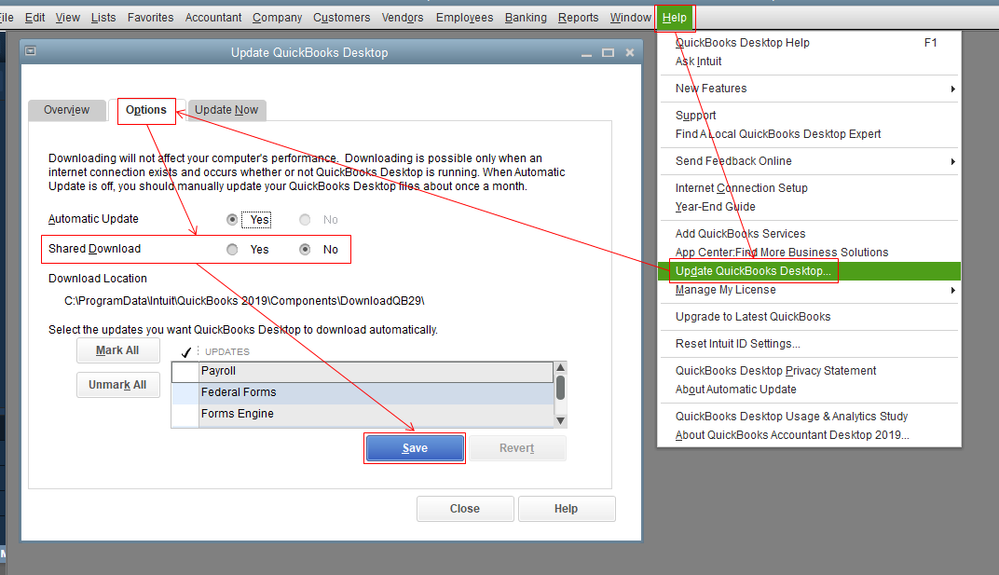Viewport: 999px width, 575px height.
Task: Toggle the checkmark column header in updates list
Action: 186,351
